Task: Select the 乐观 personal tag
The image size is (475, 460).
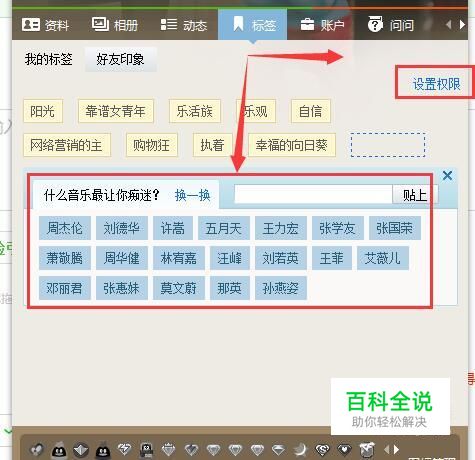Action: [x=256, y=111]
